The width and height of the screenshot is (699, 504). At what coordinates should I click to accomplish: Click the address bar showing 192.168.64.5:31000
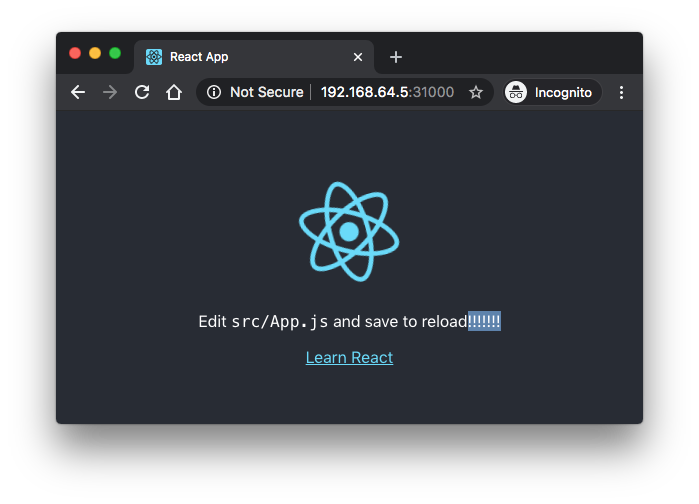point(387,92)
